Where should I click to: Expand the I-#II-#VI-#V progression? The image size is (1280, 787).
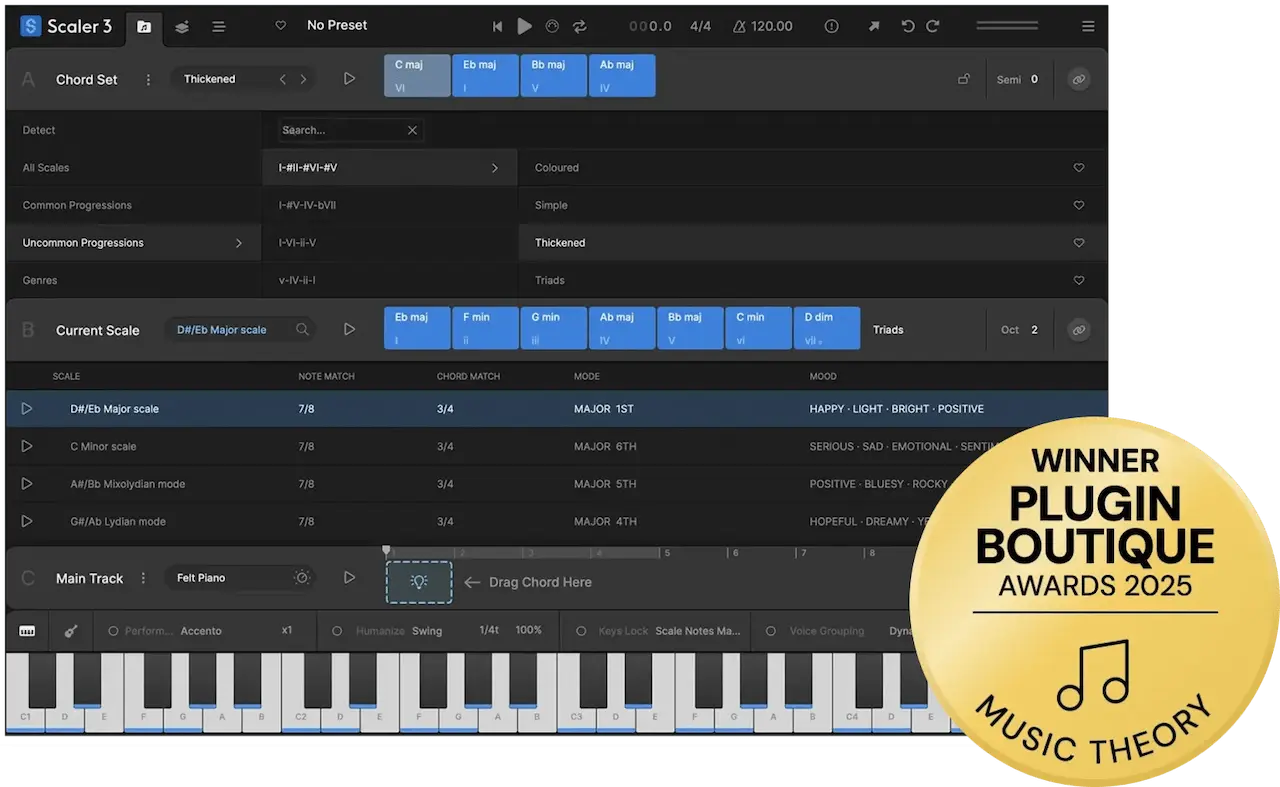390,168
